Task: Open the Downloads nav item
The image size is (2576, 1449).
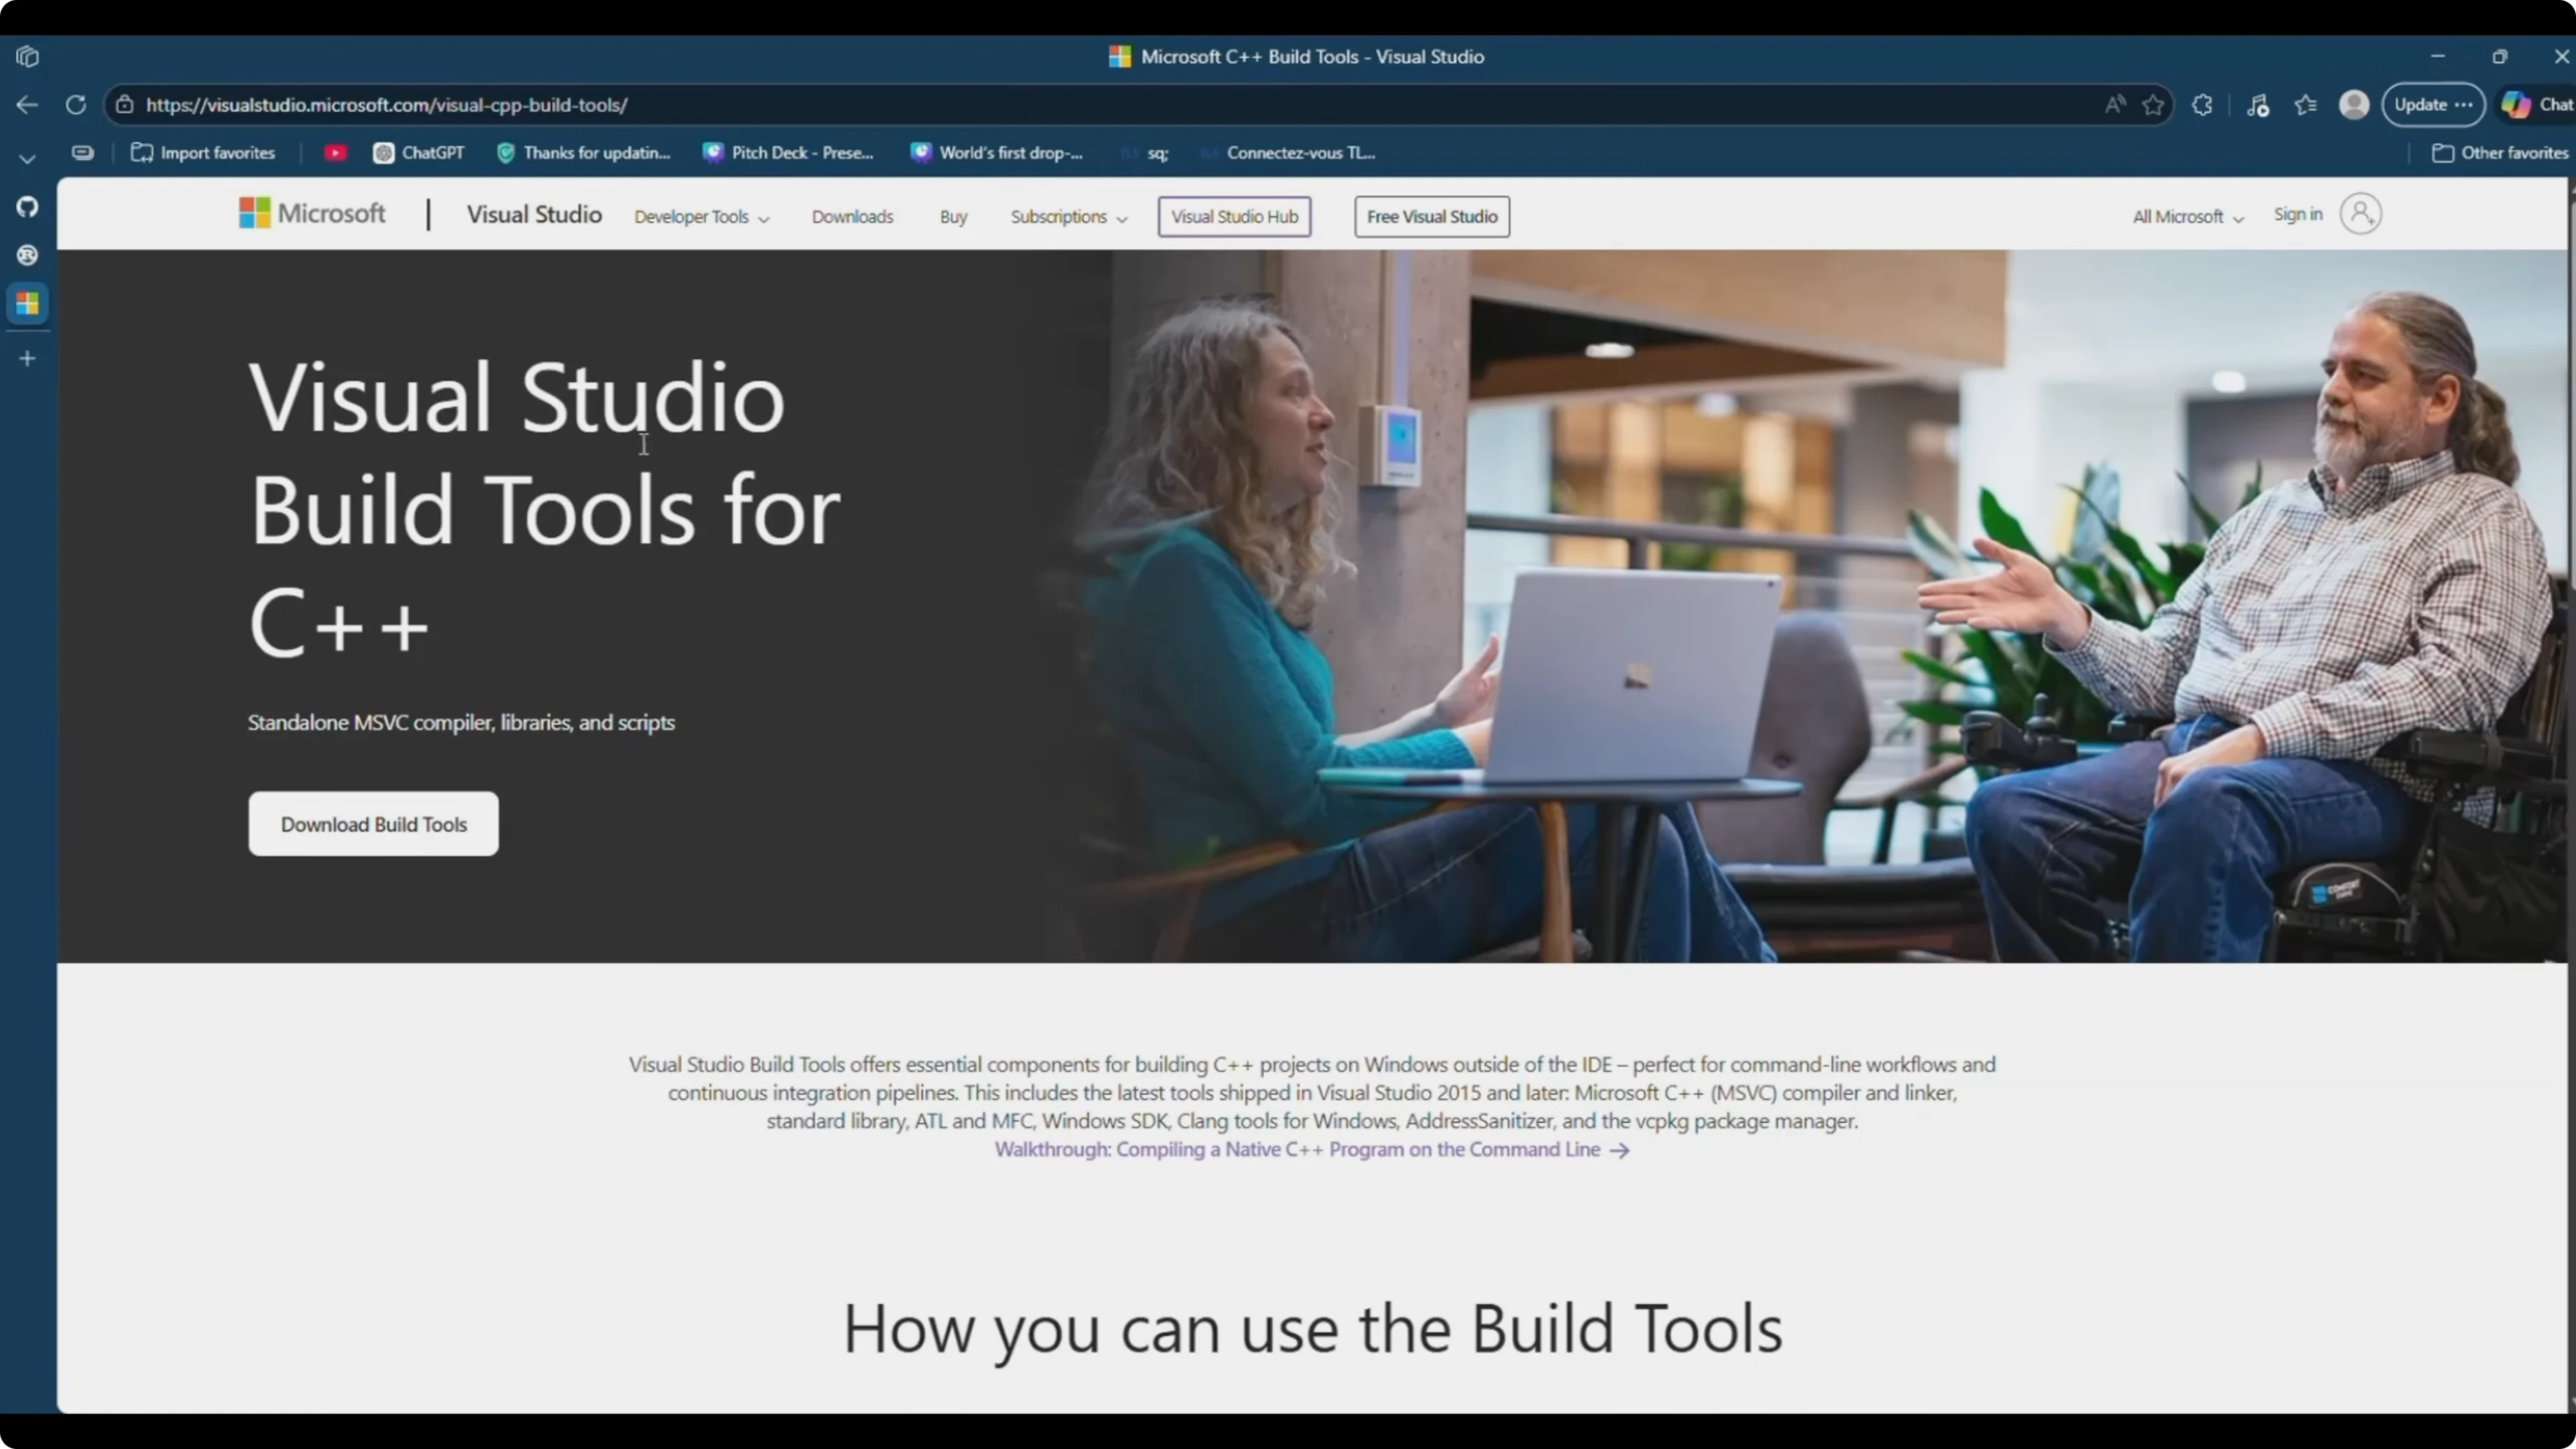Action: pyautogui.click(x=852, y=217)
